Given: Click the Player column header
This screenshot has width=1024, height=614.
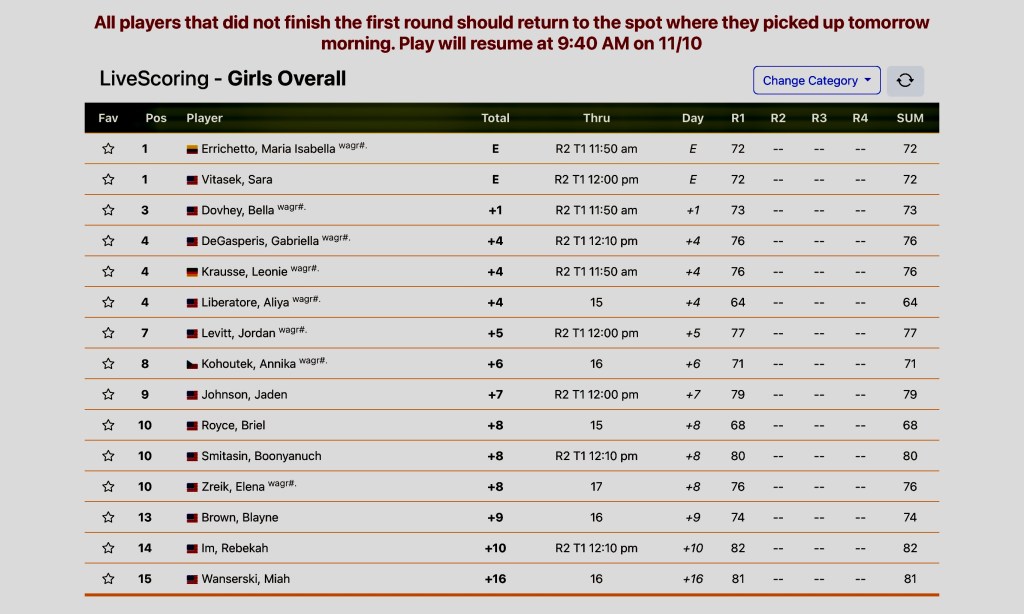Looking at the screenshot, I should (x=204, y=118).
